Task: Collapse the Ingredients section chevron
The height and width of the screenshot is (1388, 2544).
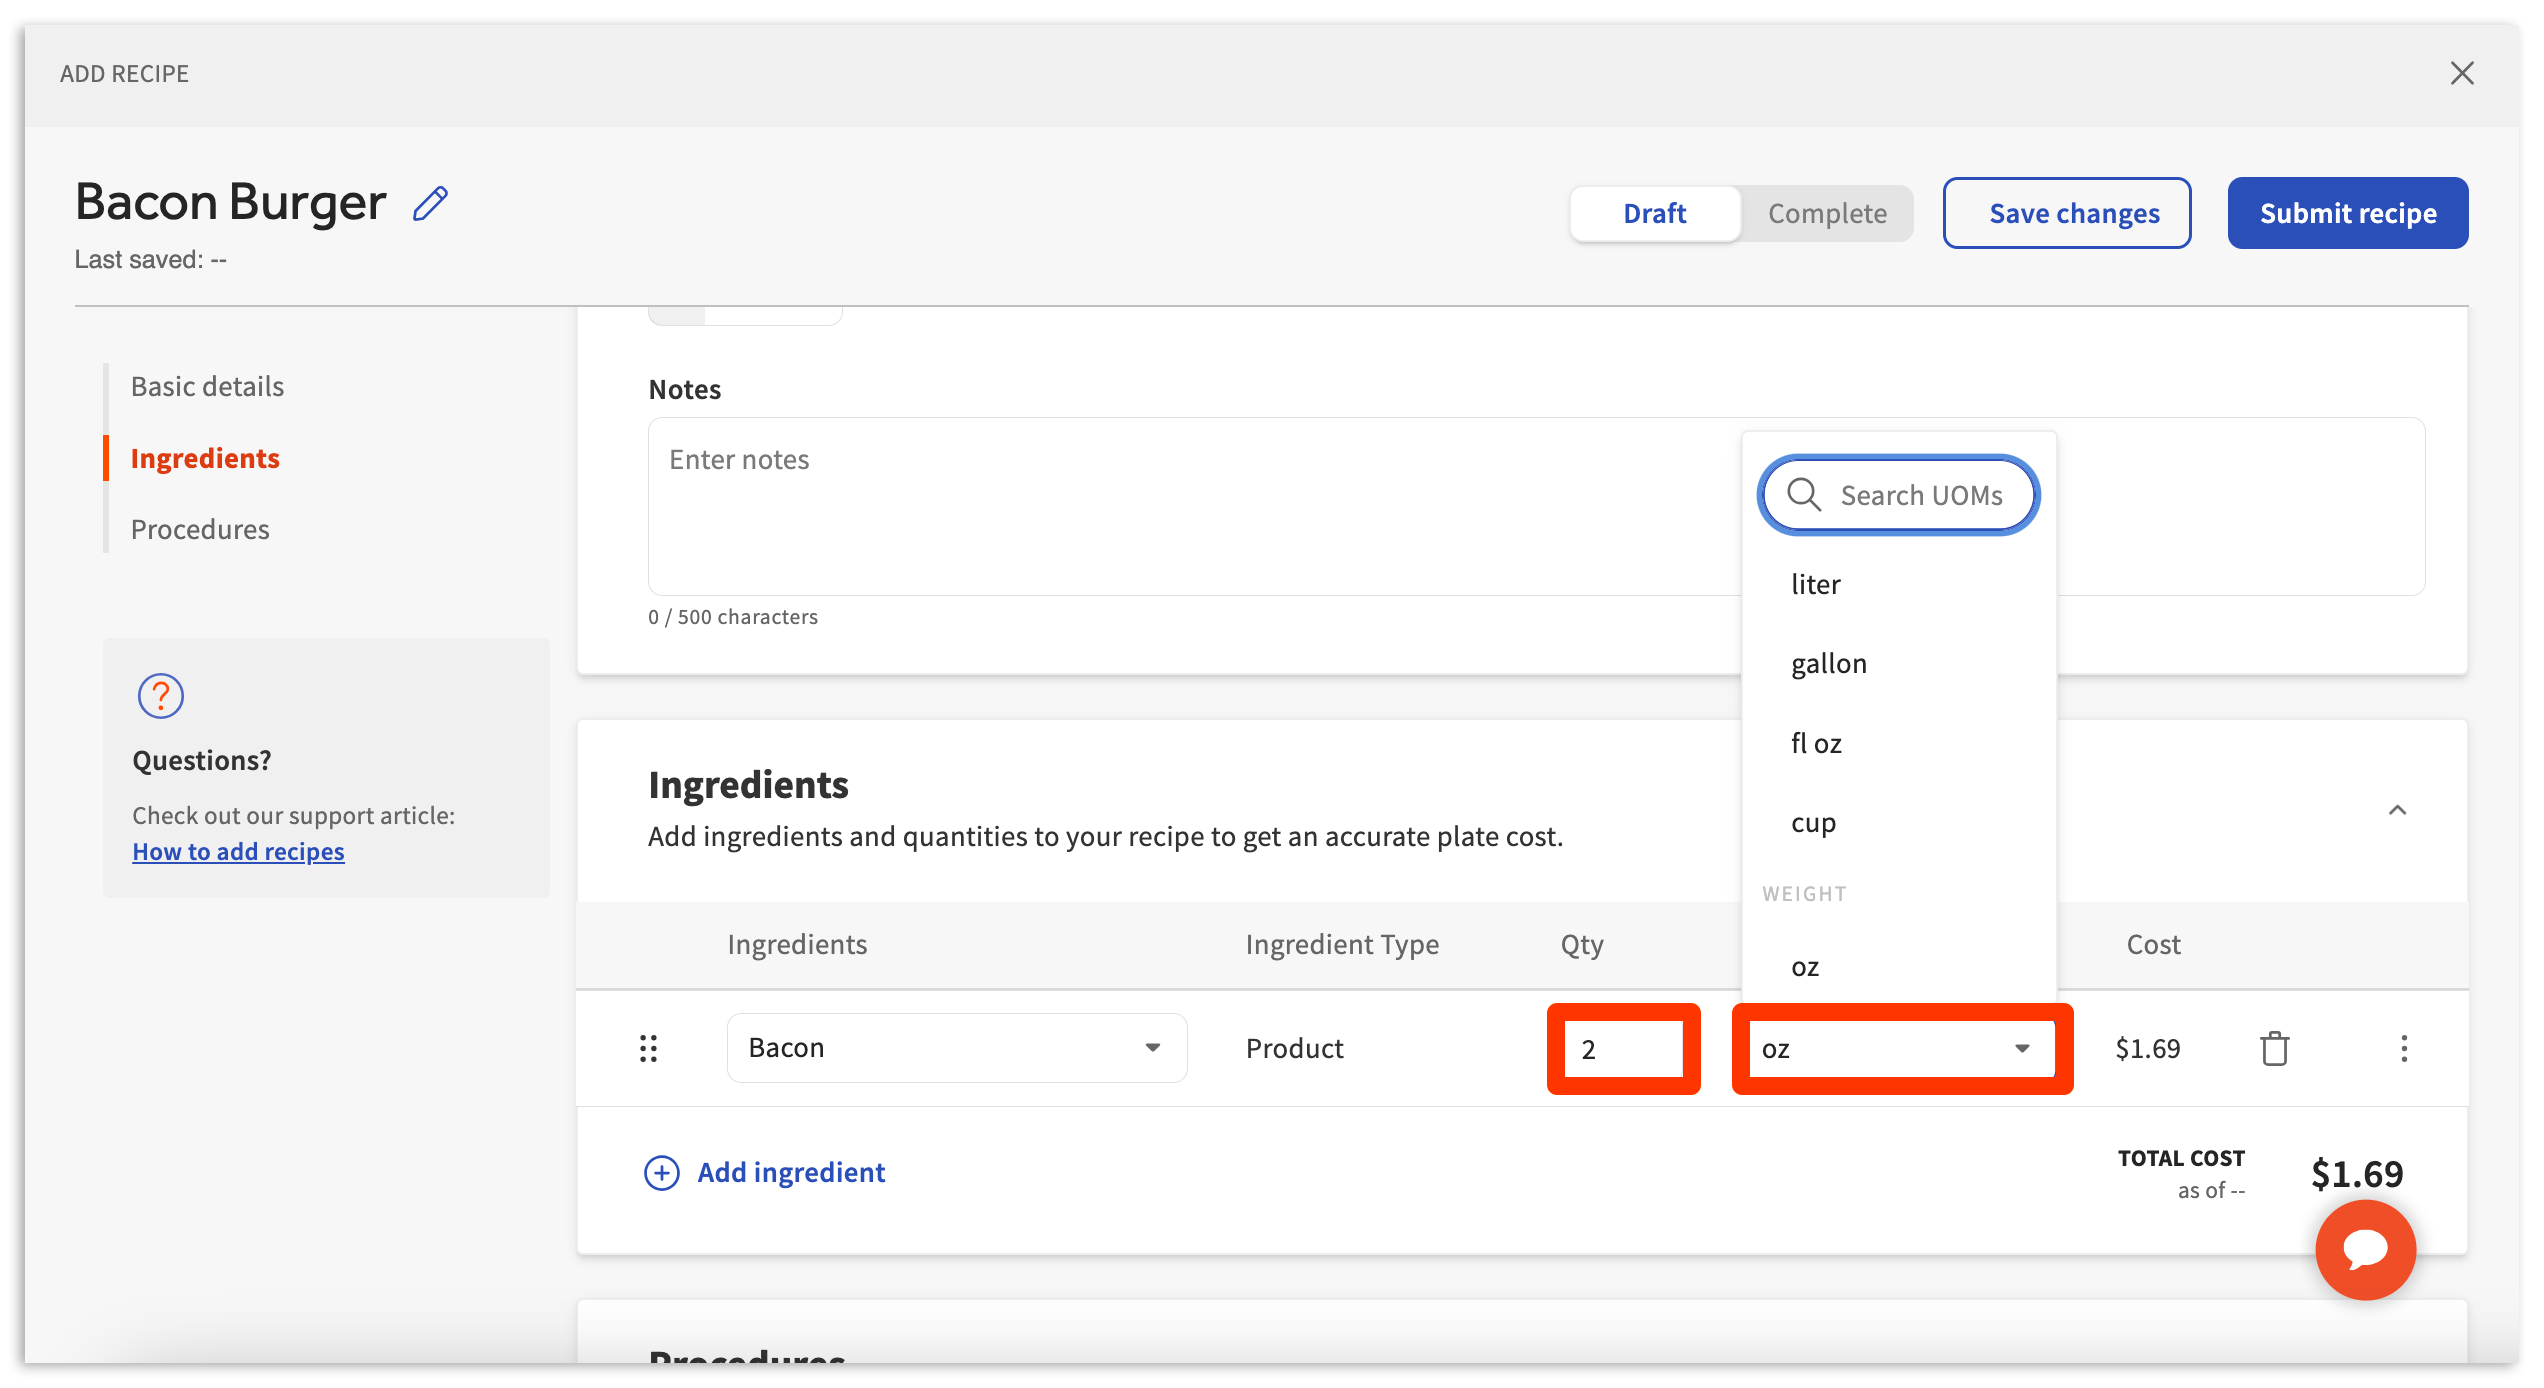Action: pos(2397,810)
